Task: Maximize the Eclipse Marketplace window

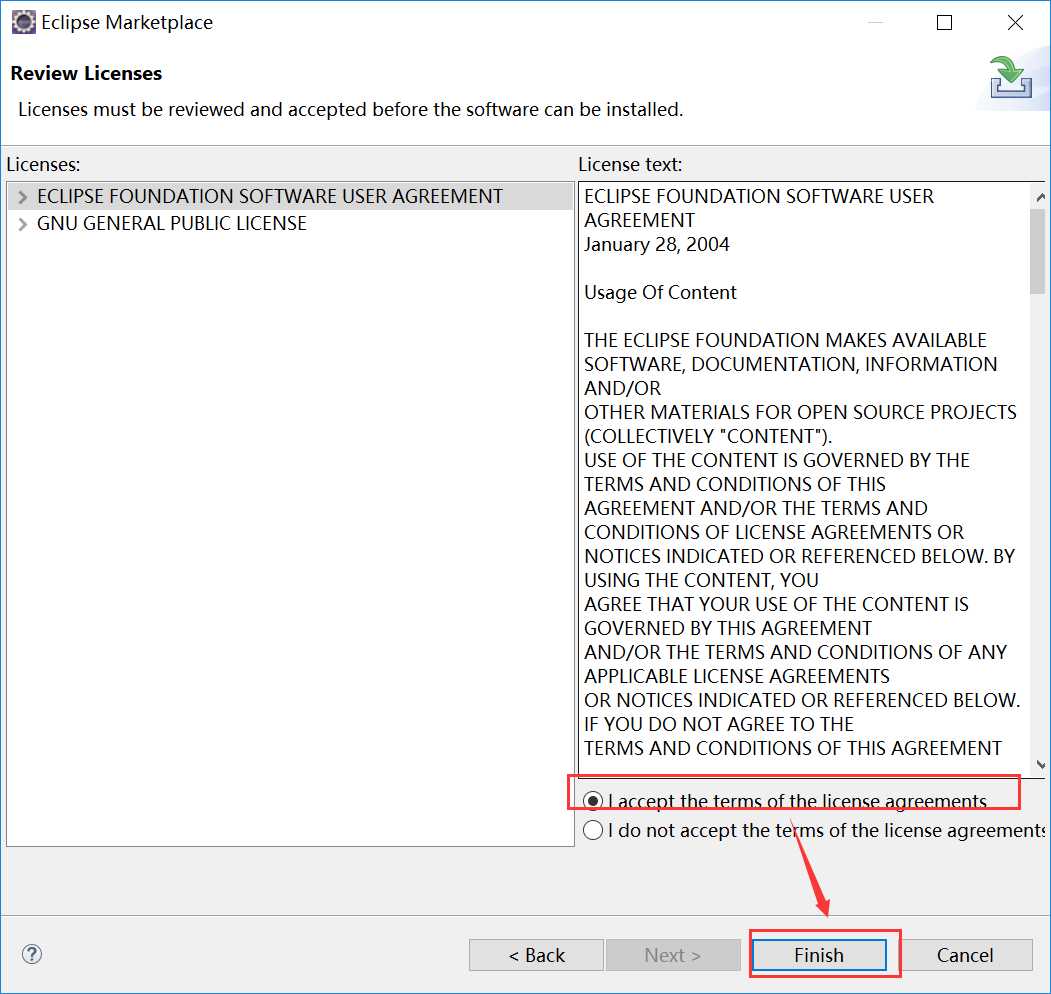Action: coord(944,23)
